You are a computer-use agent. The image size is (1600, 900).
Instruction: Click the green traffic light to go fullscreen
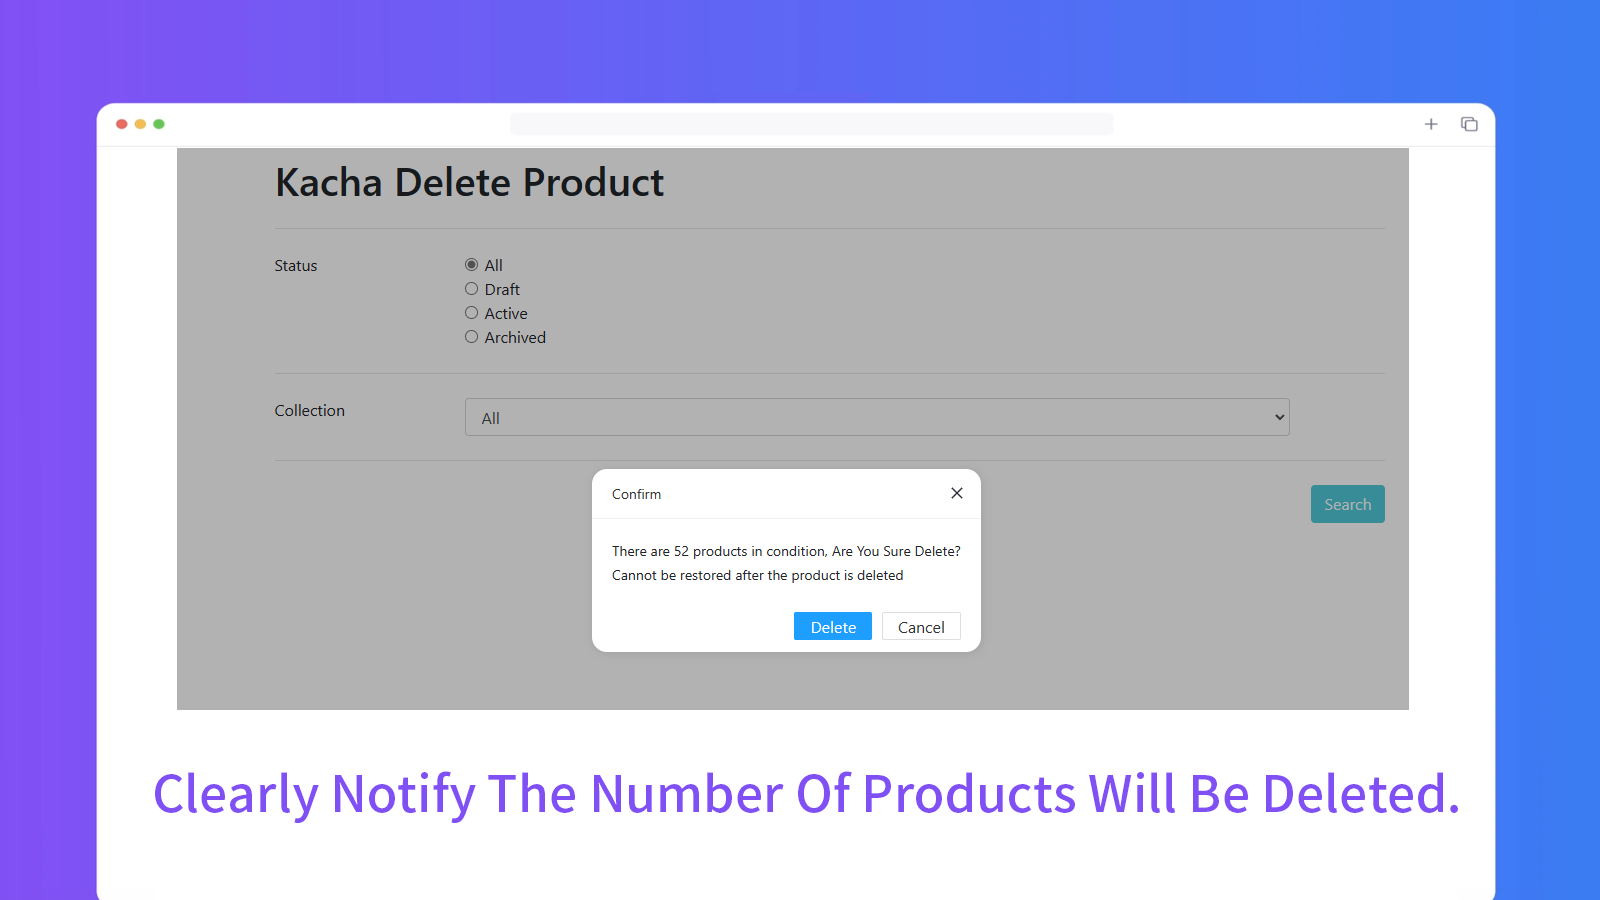pos(159,123)
